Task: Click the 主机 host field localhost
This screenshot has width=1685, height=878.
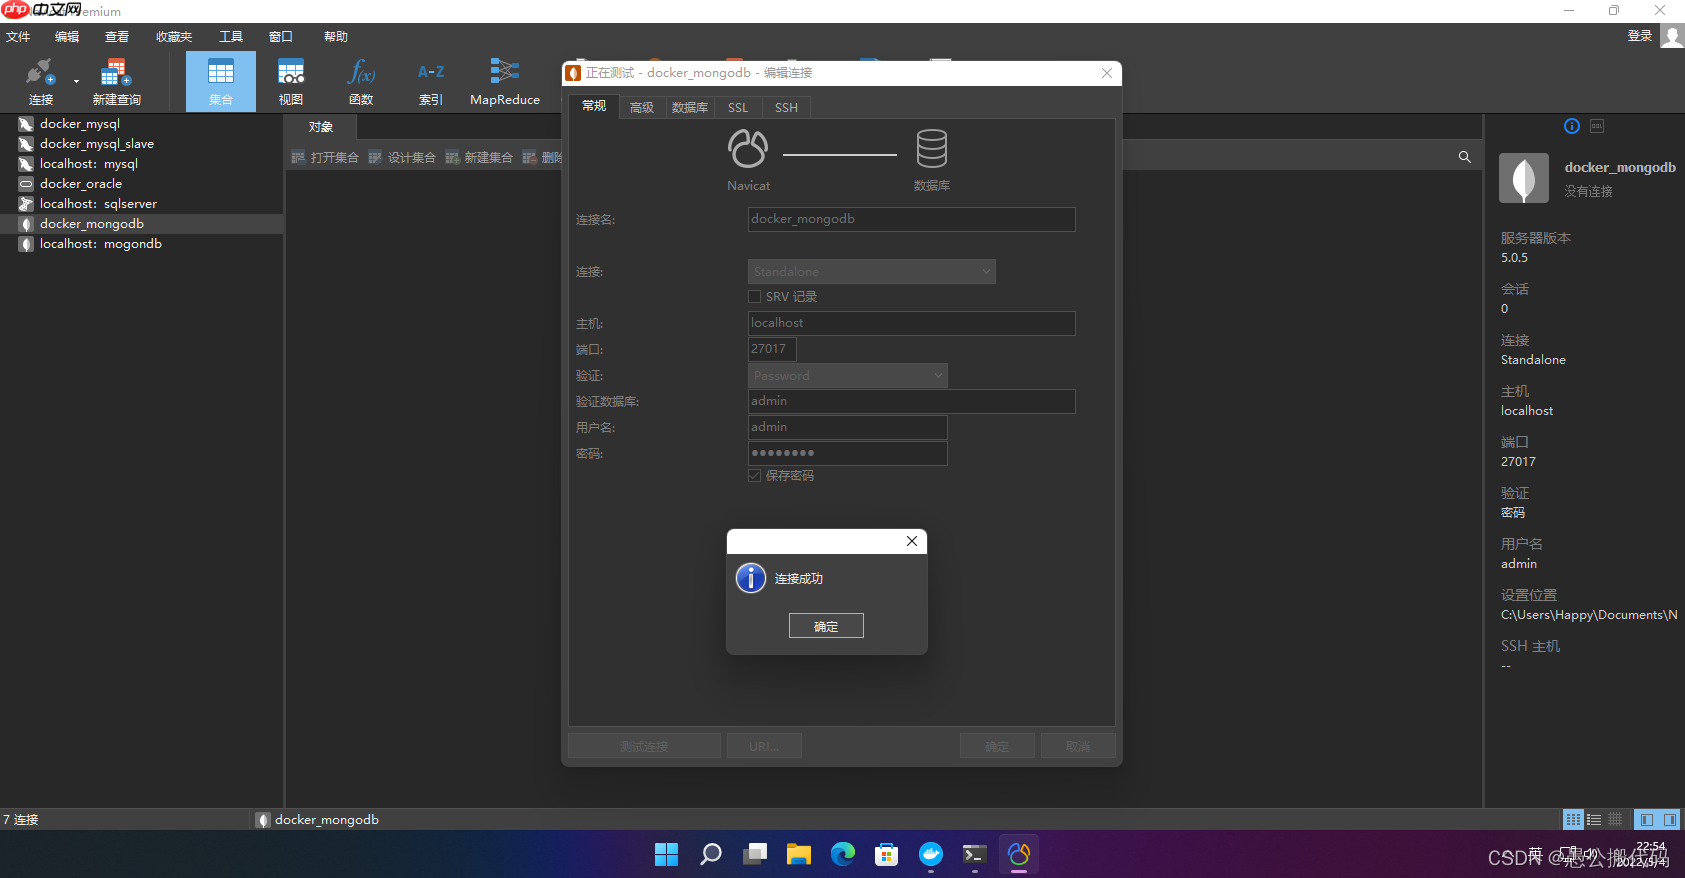Action: point(912,323)
